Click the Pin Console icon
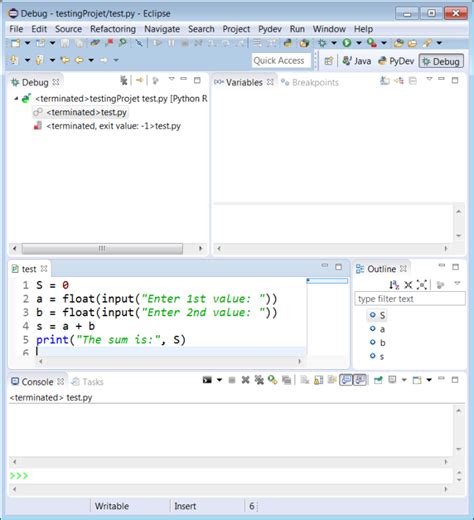The width and height of the screenshot is (474, 520). coord(378,380)
